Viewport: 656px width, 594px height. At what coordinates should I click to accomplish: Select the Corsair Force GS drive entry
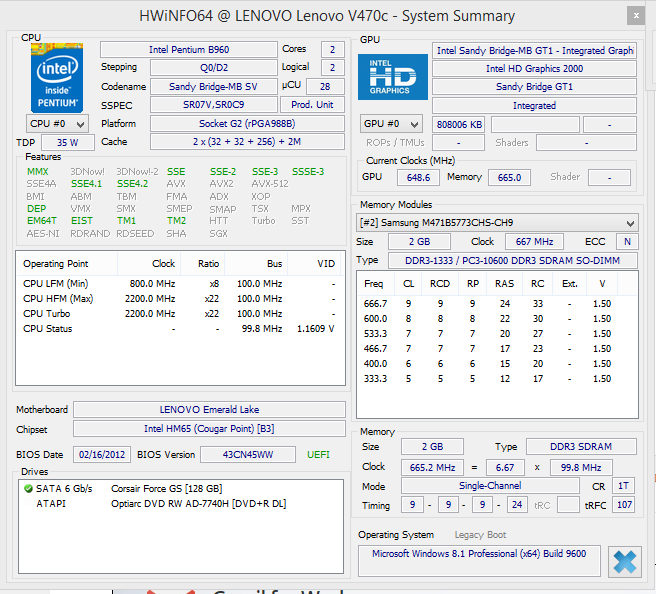coord(166,488)
